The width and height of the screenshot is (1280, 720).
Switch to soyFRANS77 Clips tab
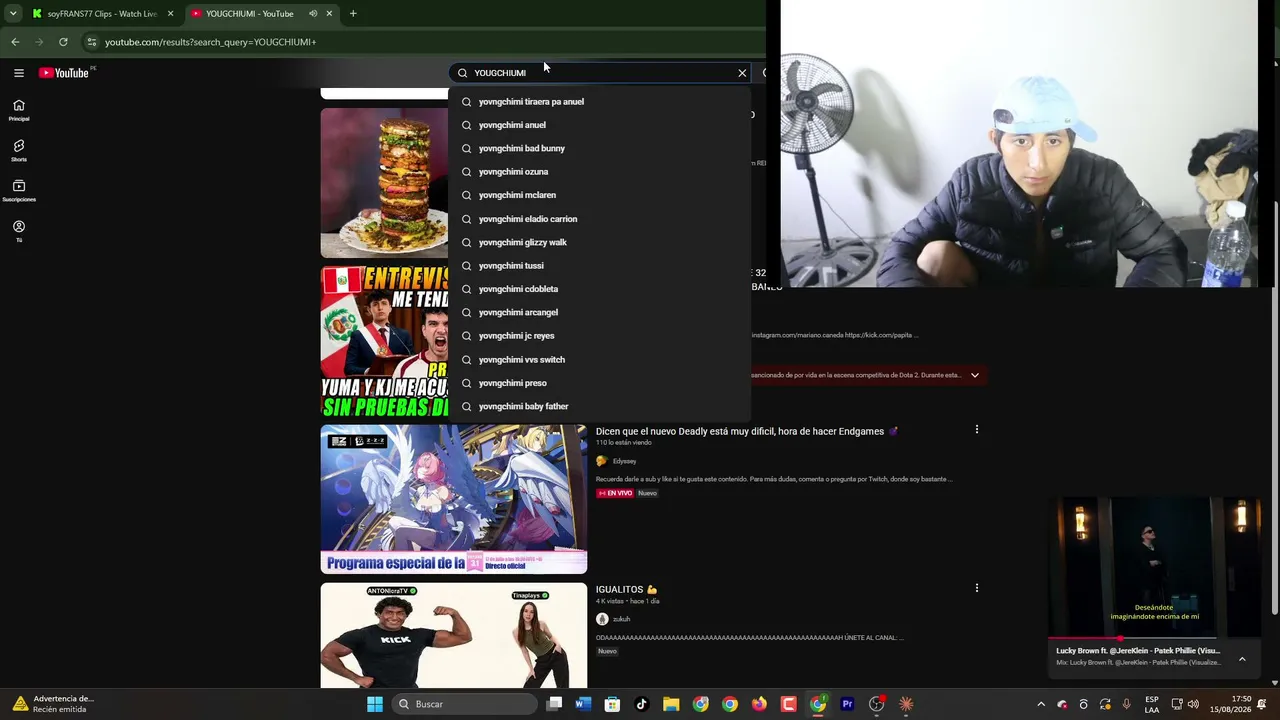click(103, 14)
